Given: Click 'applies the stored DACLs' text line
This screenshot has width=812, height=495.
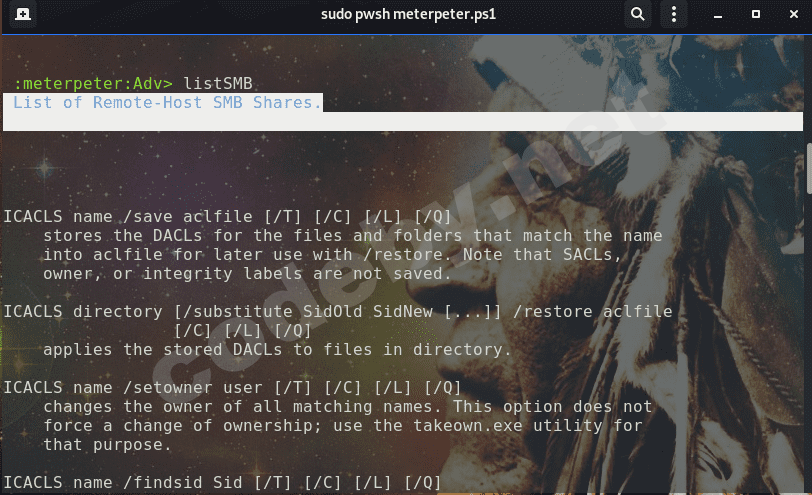Looking at the screenshot, I should tap(277, 350).
